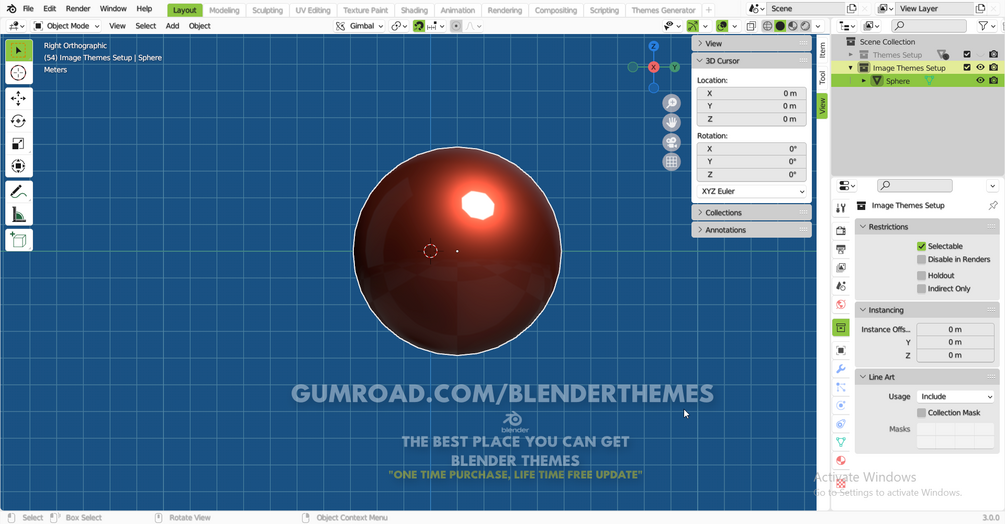Image resolution: width=1005 pixels, height=524 pixels.
Task: Select the Scale tool
Action: point(19,143)
